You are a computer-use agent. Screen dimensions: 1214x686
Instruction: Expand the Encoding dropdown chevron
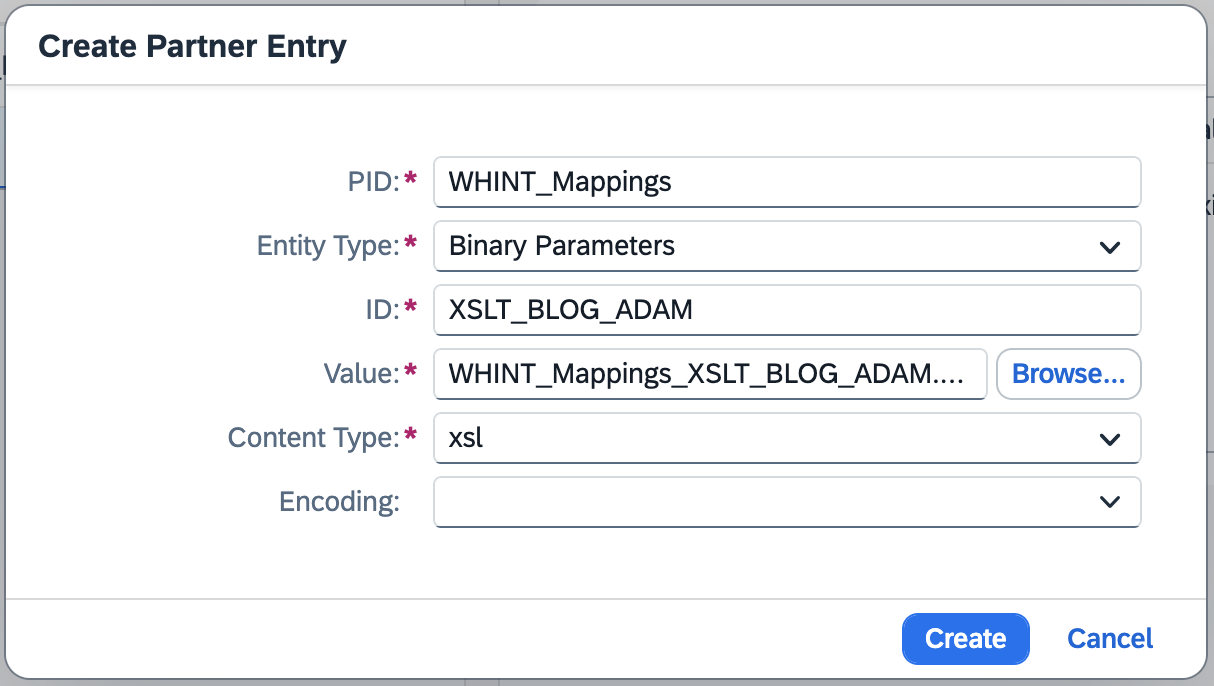(x=1109, y=502)
